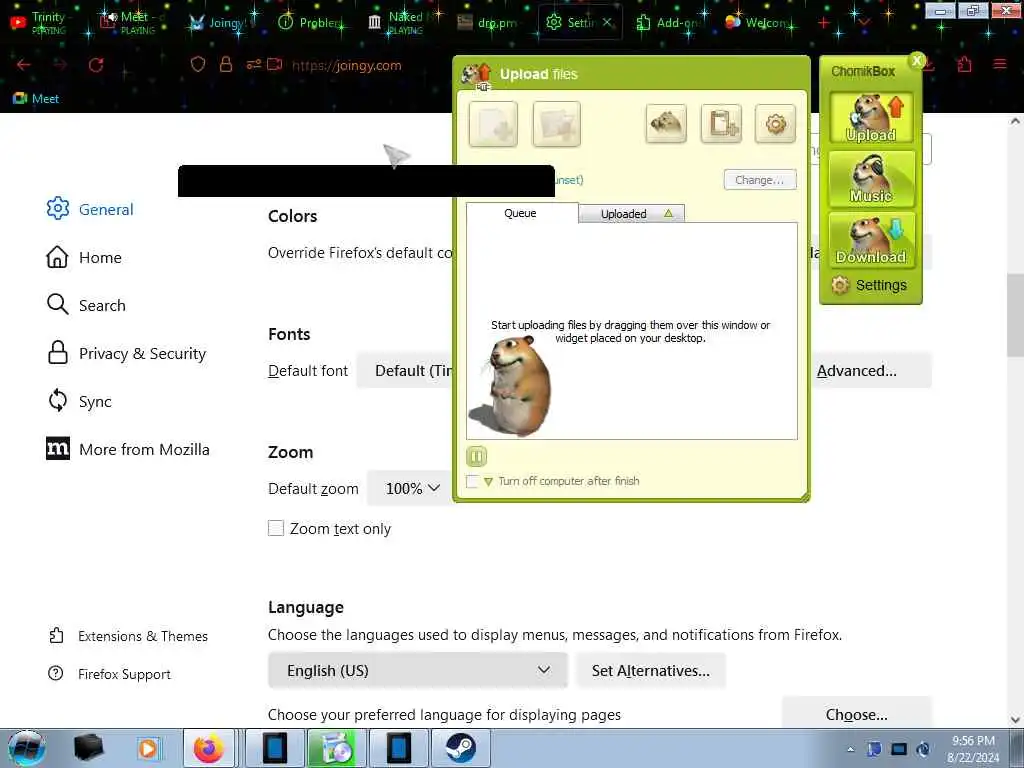Click the browser Forward arrow

[x=60, y=65]
